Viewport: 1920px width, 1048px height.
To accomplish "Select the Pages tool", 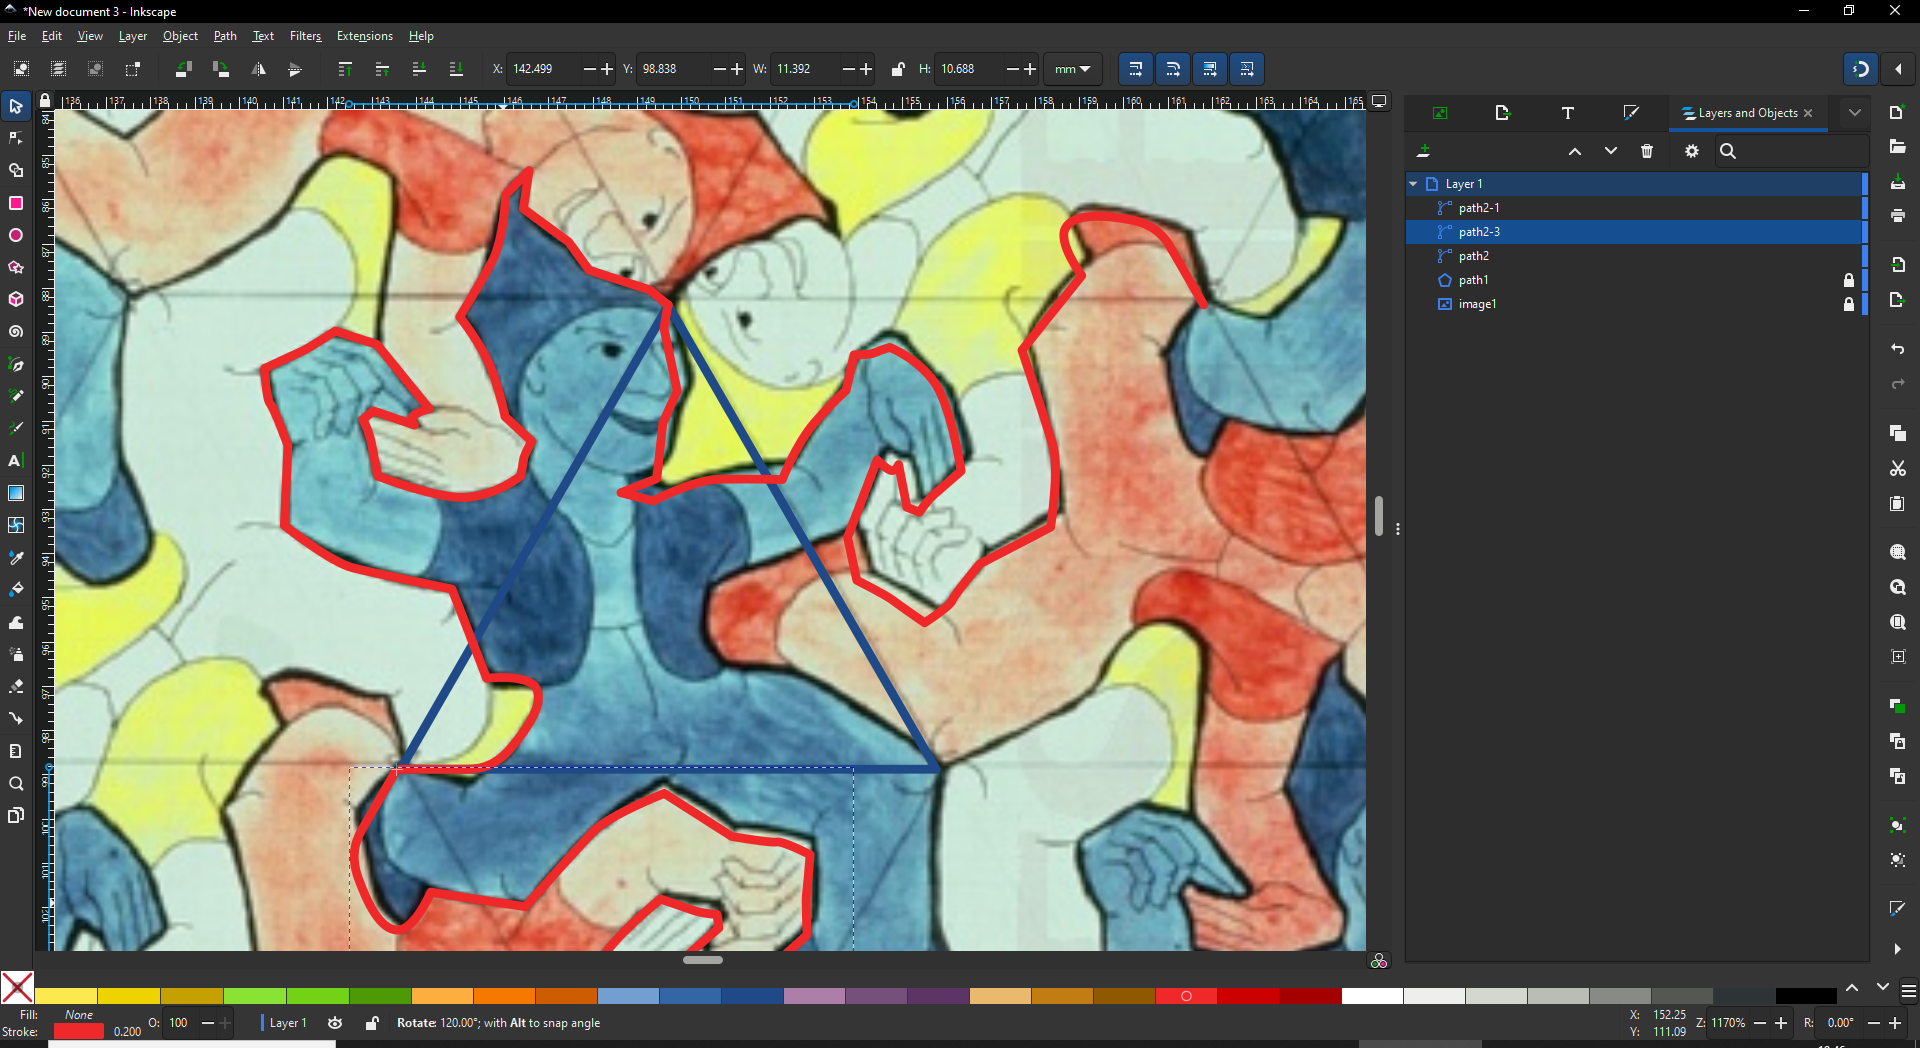I will tap(16, 815).
